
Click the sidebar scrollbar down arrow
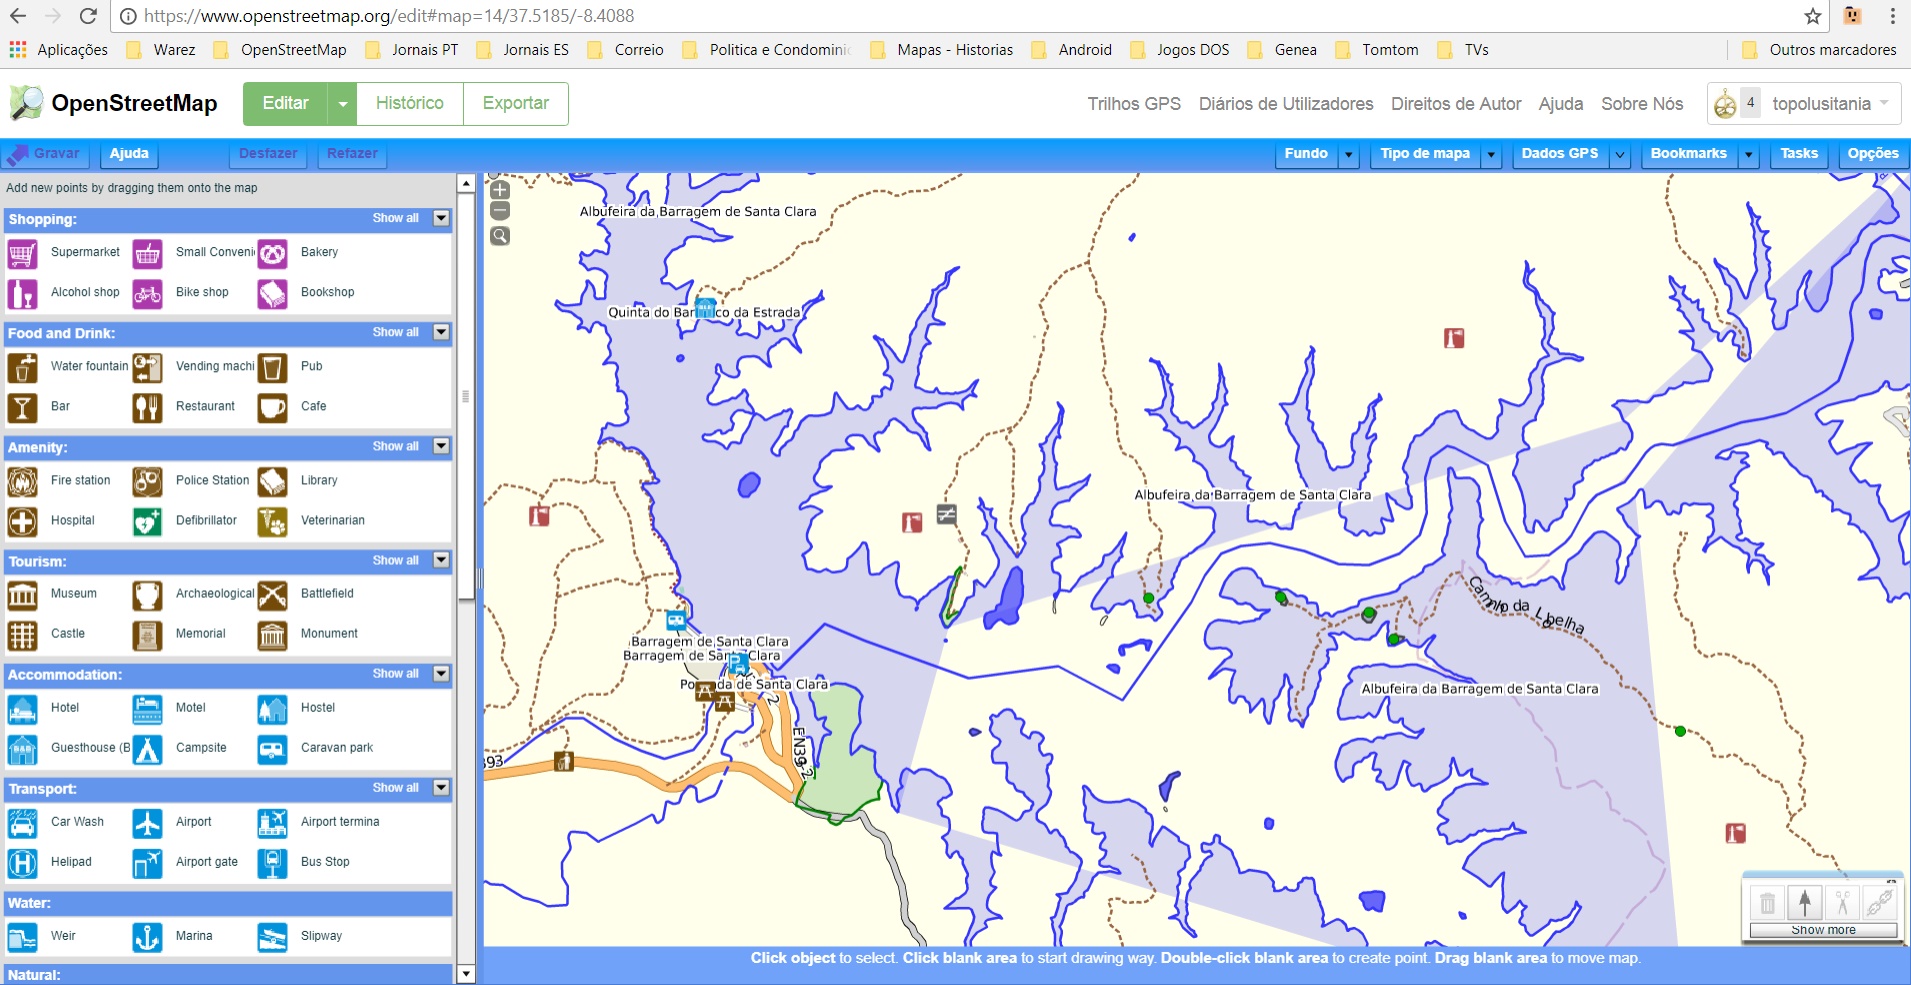(x=466, y=974)
